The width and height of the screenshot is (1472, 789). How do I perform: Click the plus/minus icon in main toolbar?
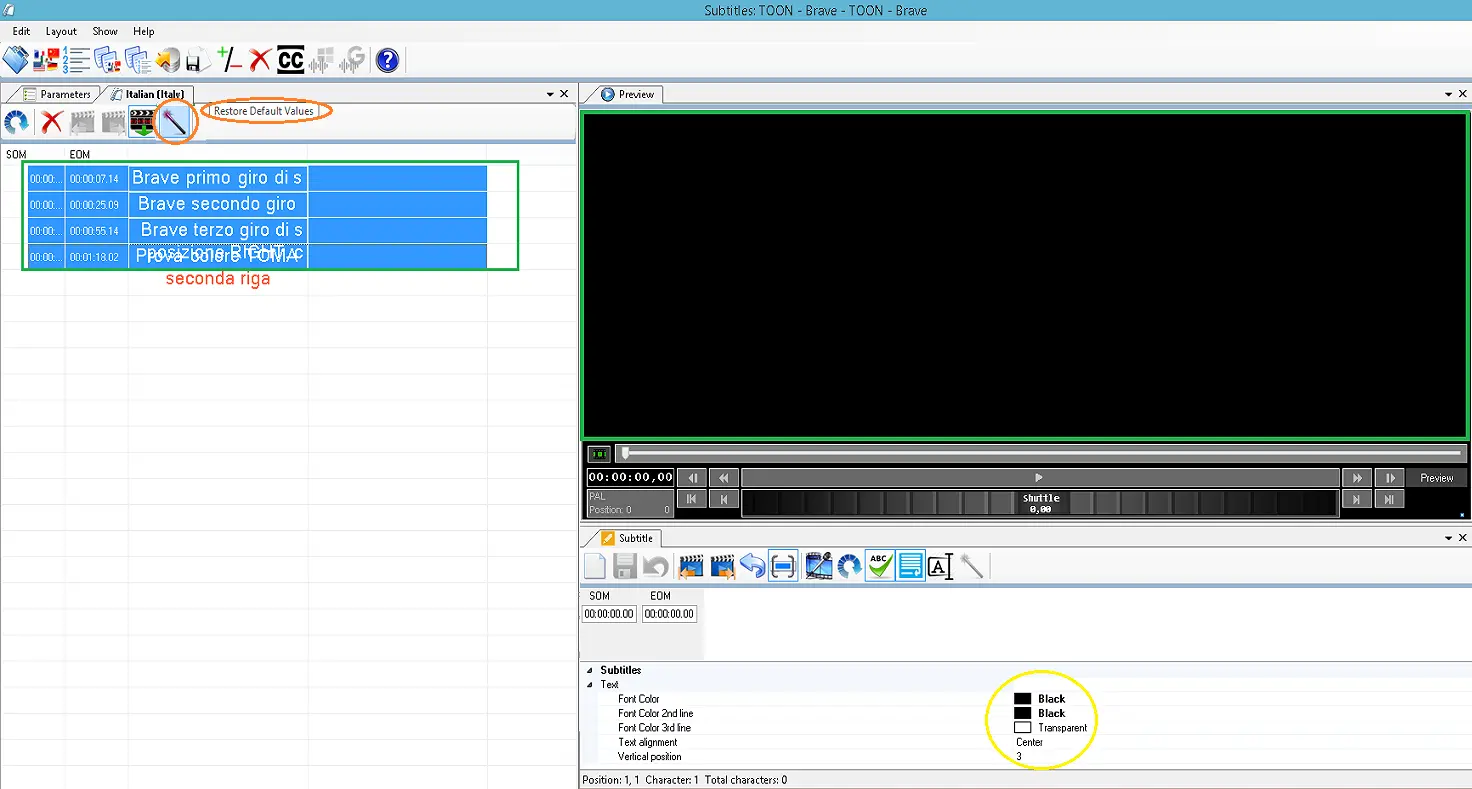click(x=230, y=60)
